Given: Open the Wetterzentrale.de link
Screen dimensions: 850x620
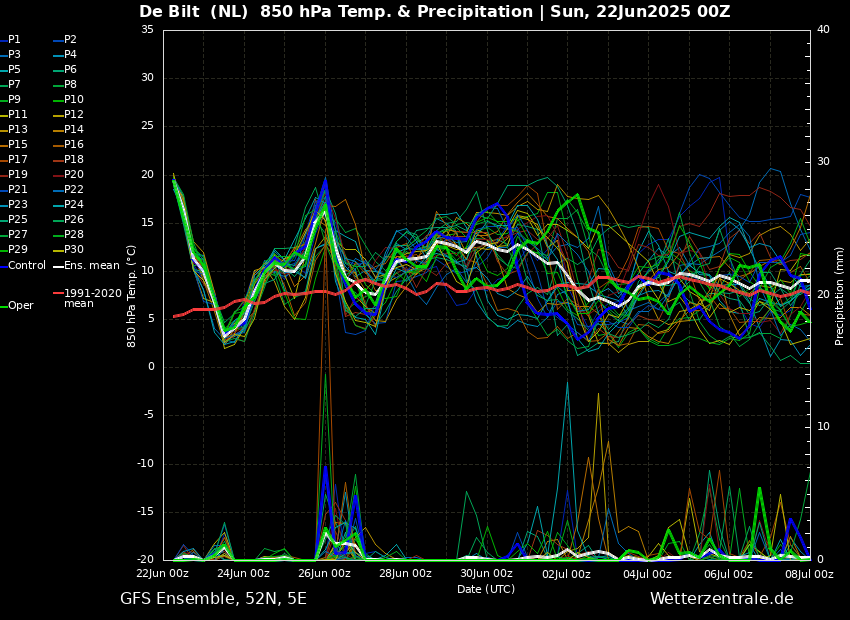Looking at the screenshot, I should (x=721, y=599).
